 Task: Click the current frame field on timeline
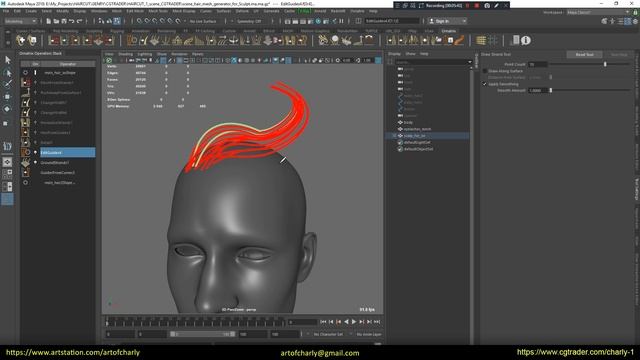(x=302, y=322)
